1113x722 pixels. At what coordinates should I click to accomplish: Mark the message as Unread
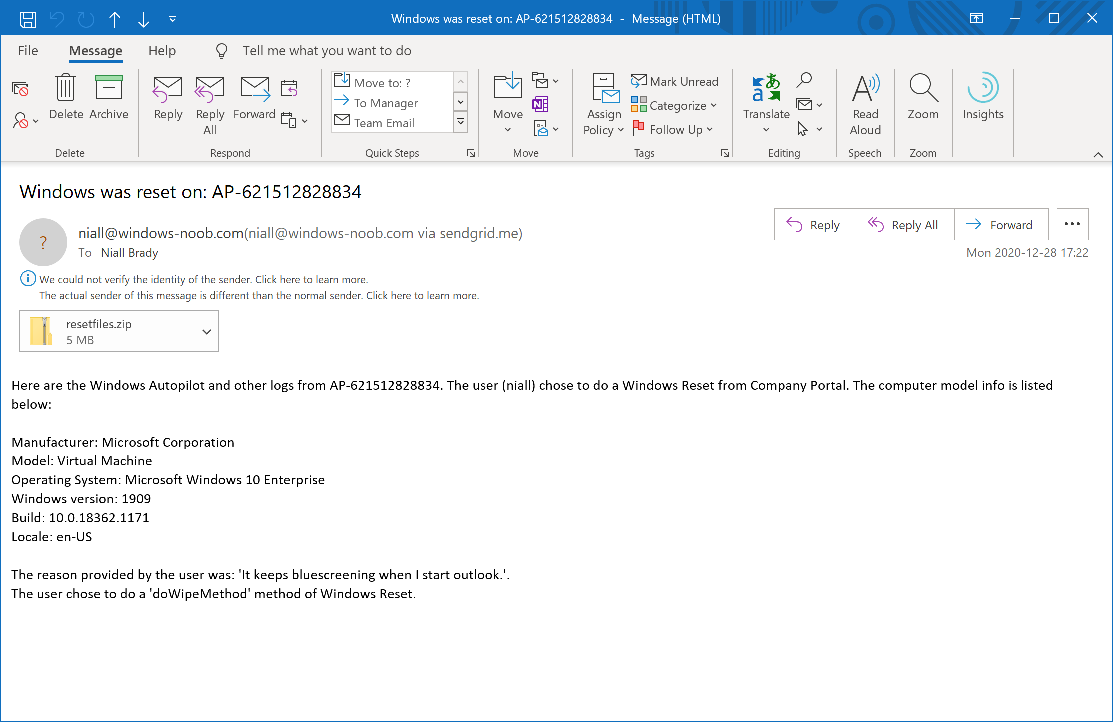675,82
